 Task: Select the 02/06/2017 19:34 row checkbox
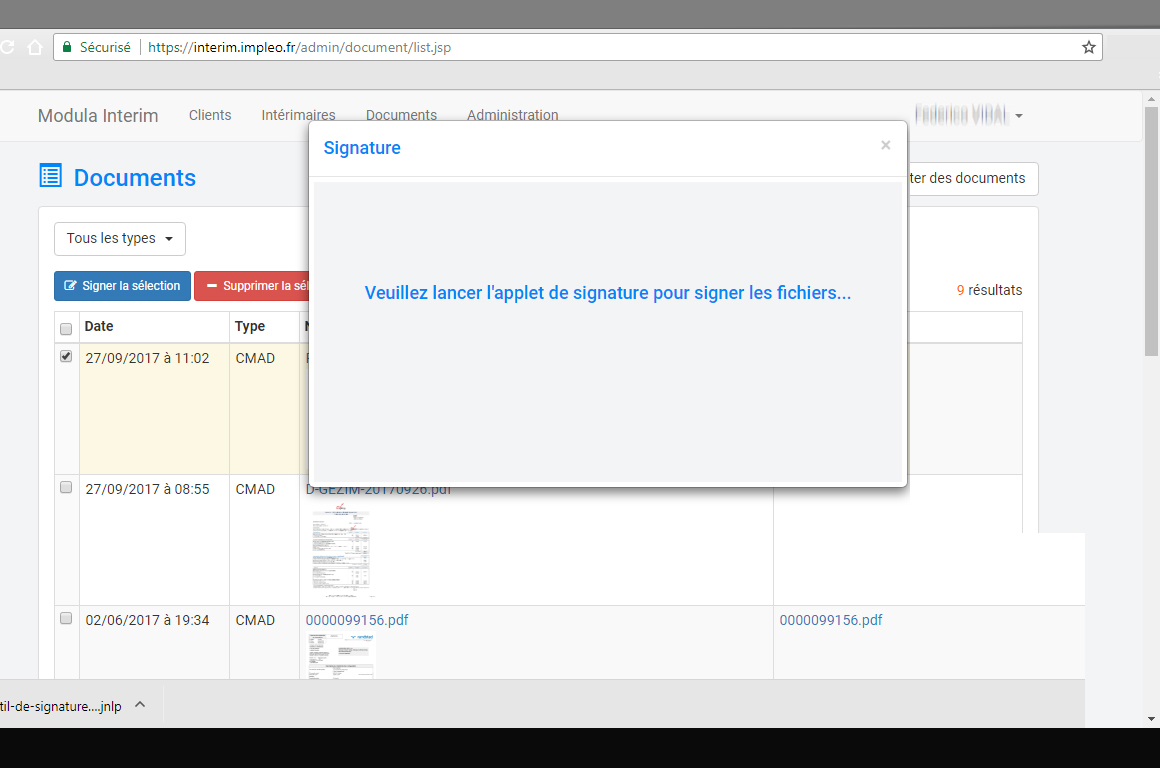tap(66, 618)
